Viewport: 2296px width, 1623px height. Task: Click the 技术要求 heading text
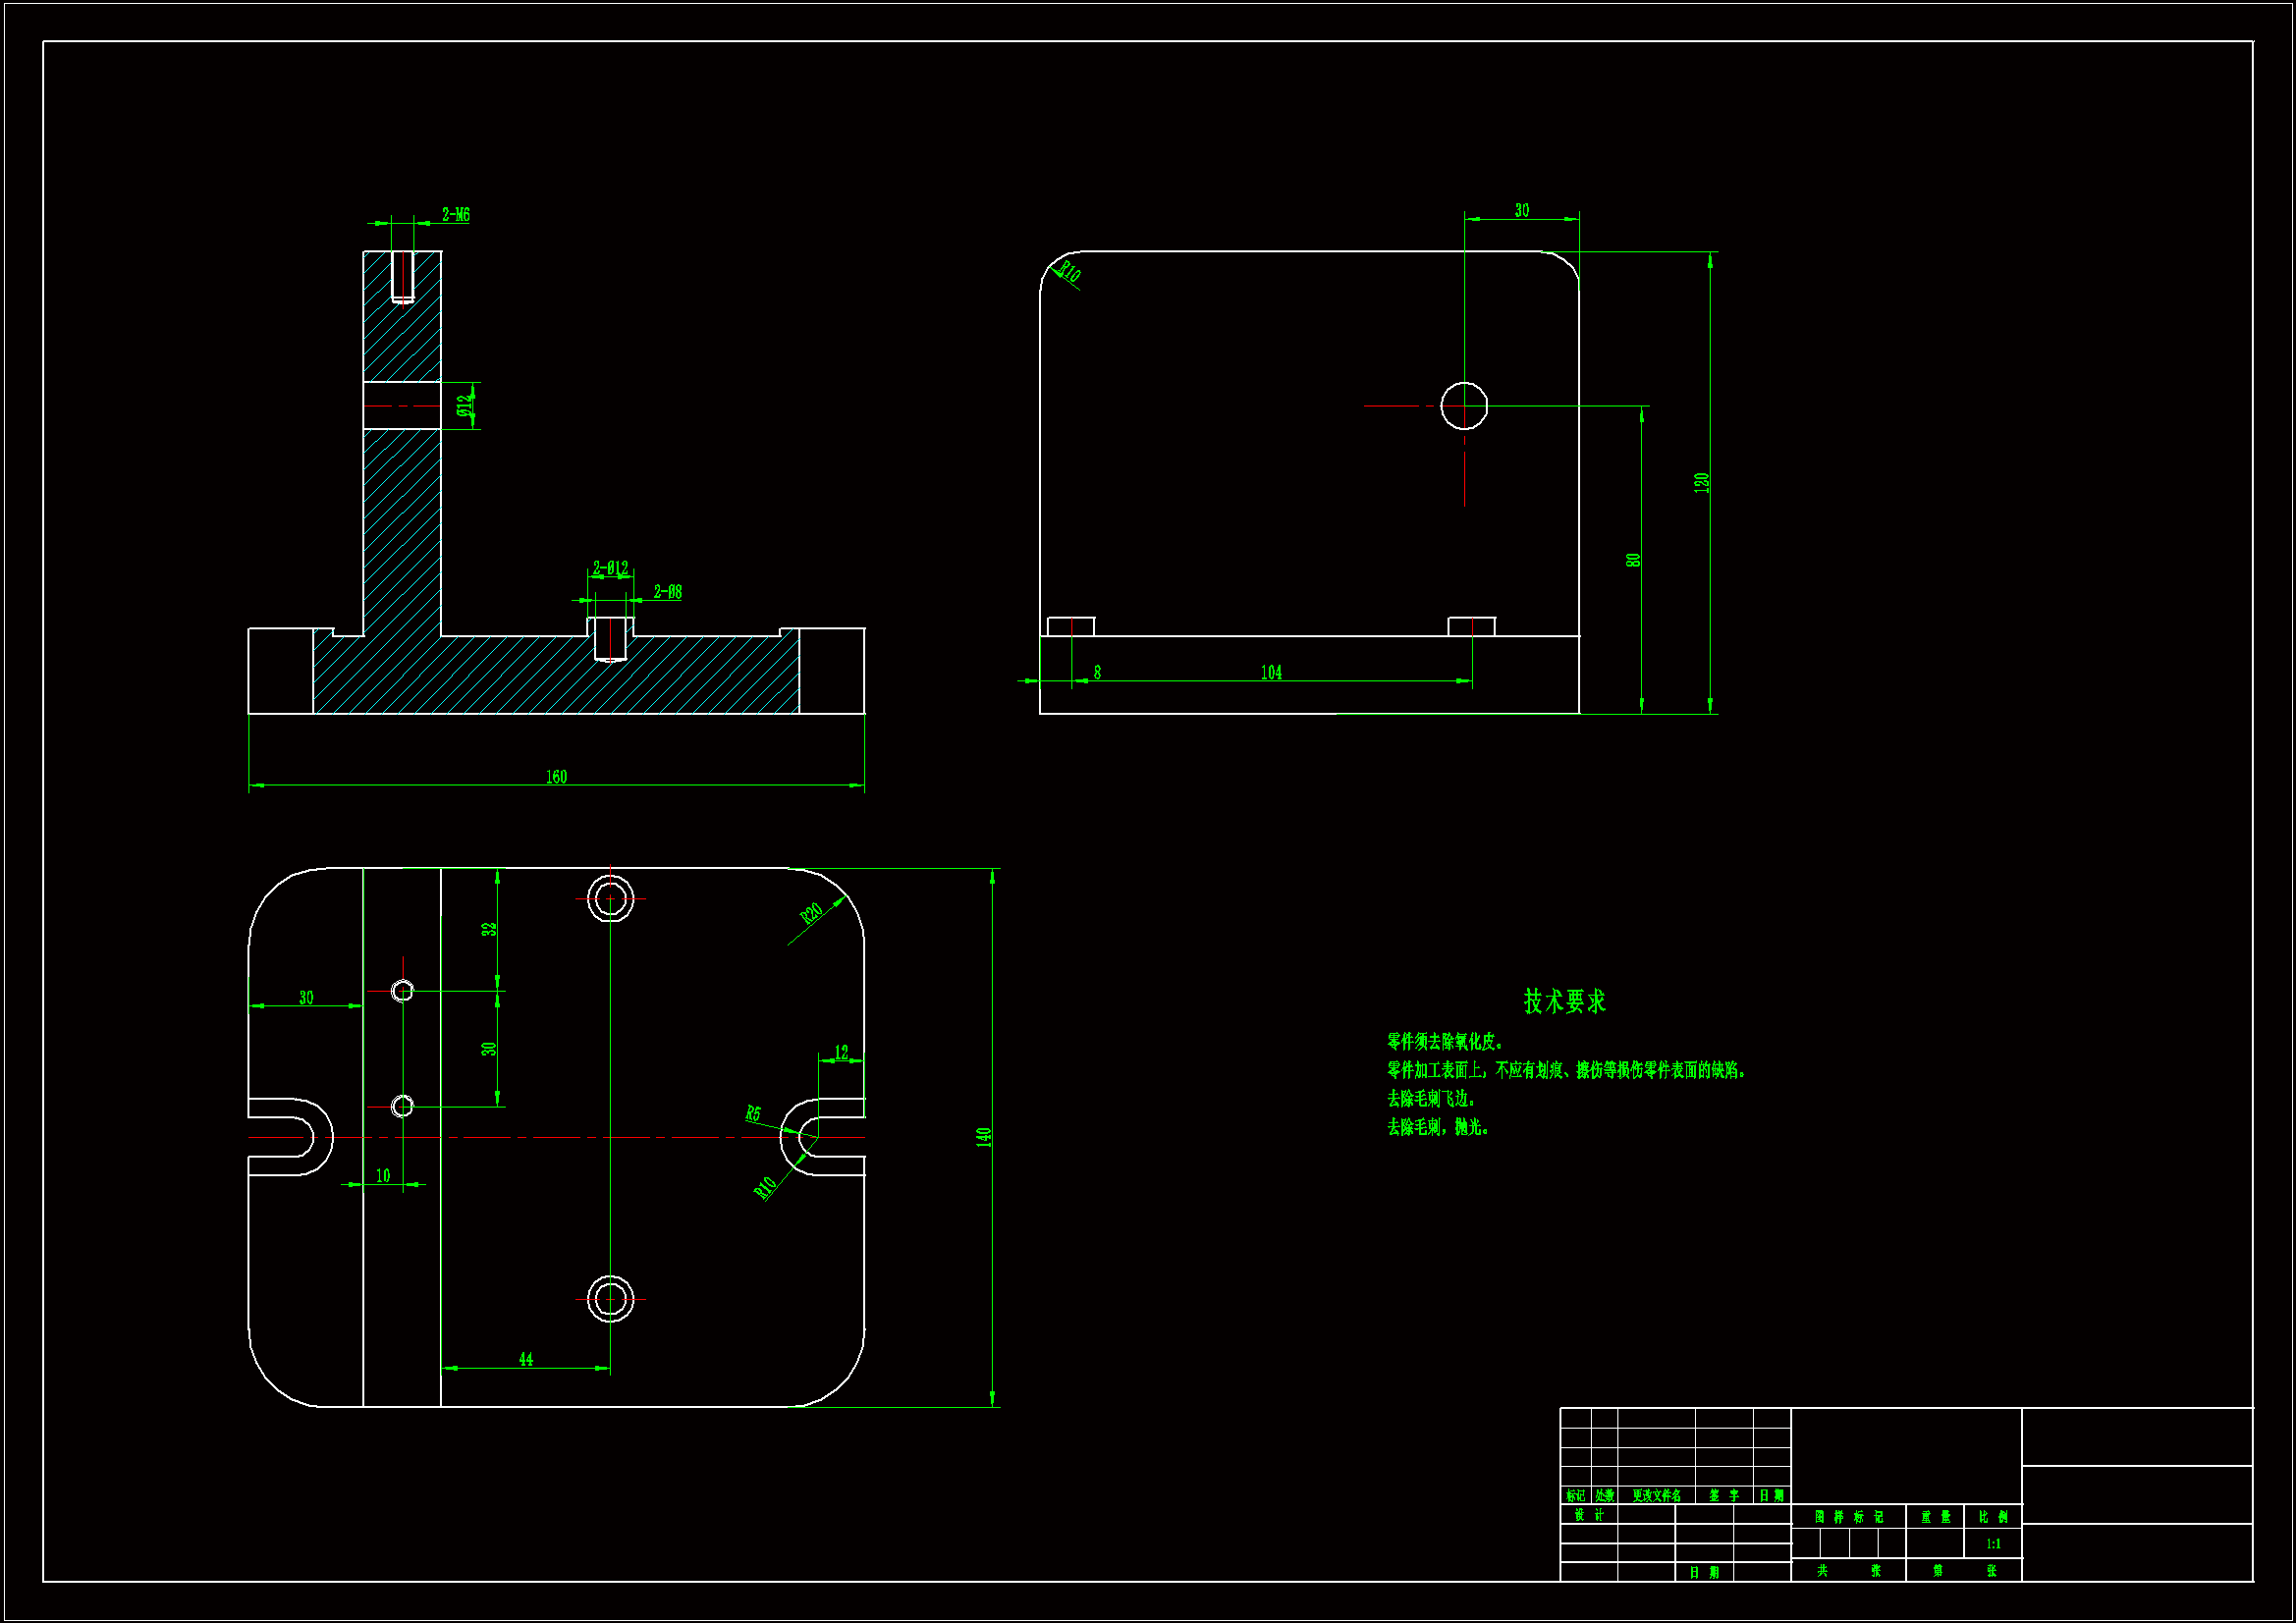(x=1564, y=1001)
